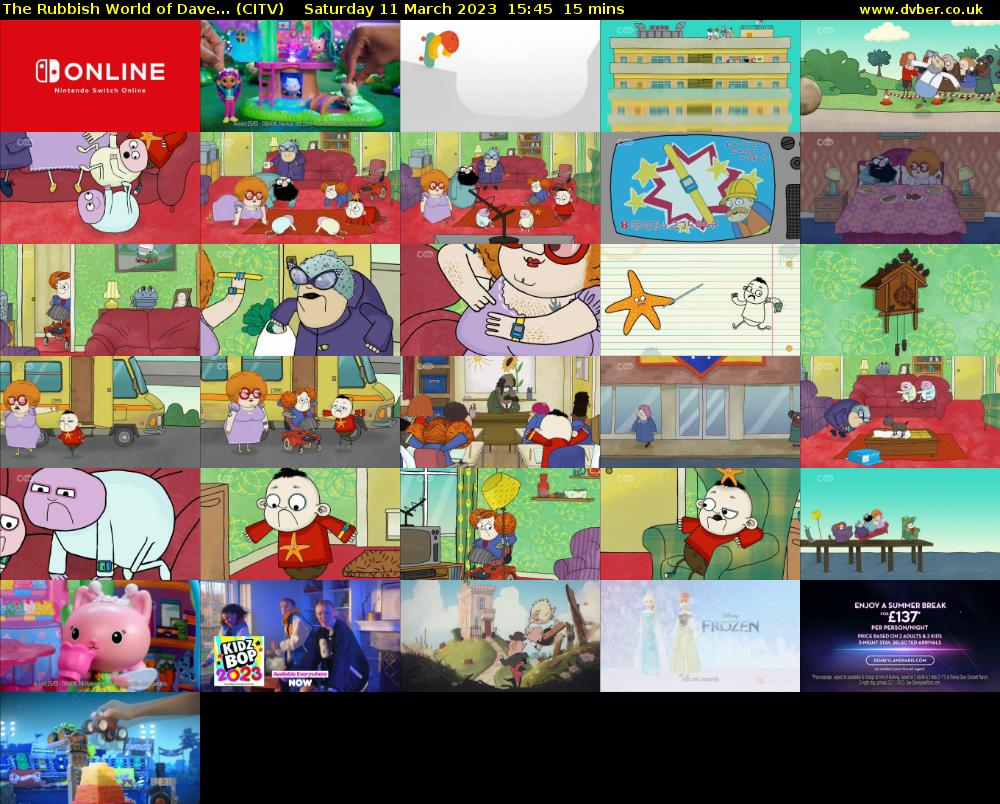Select the pink cat toy thumbnail

click(99, 636)
